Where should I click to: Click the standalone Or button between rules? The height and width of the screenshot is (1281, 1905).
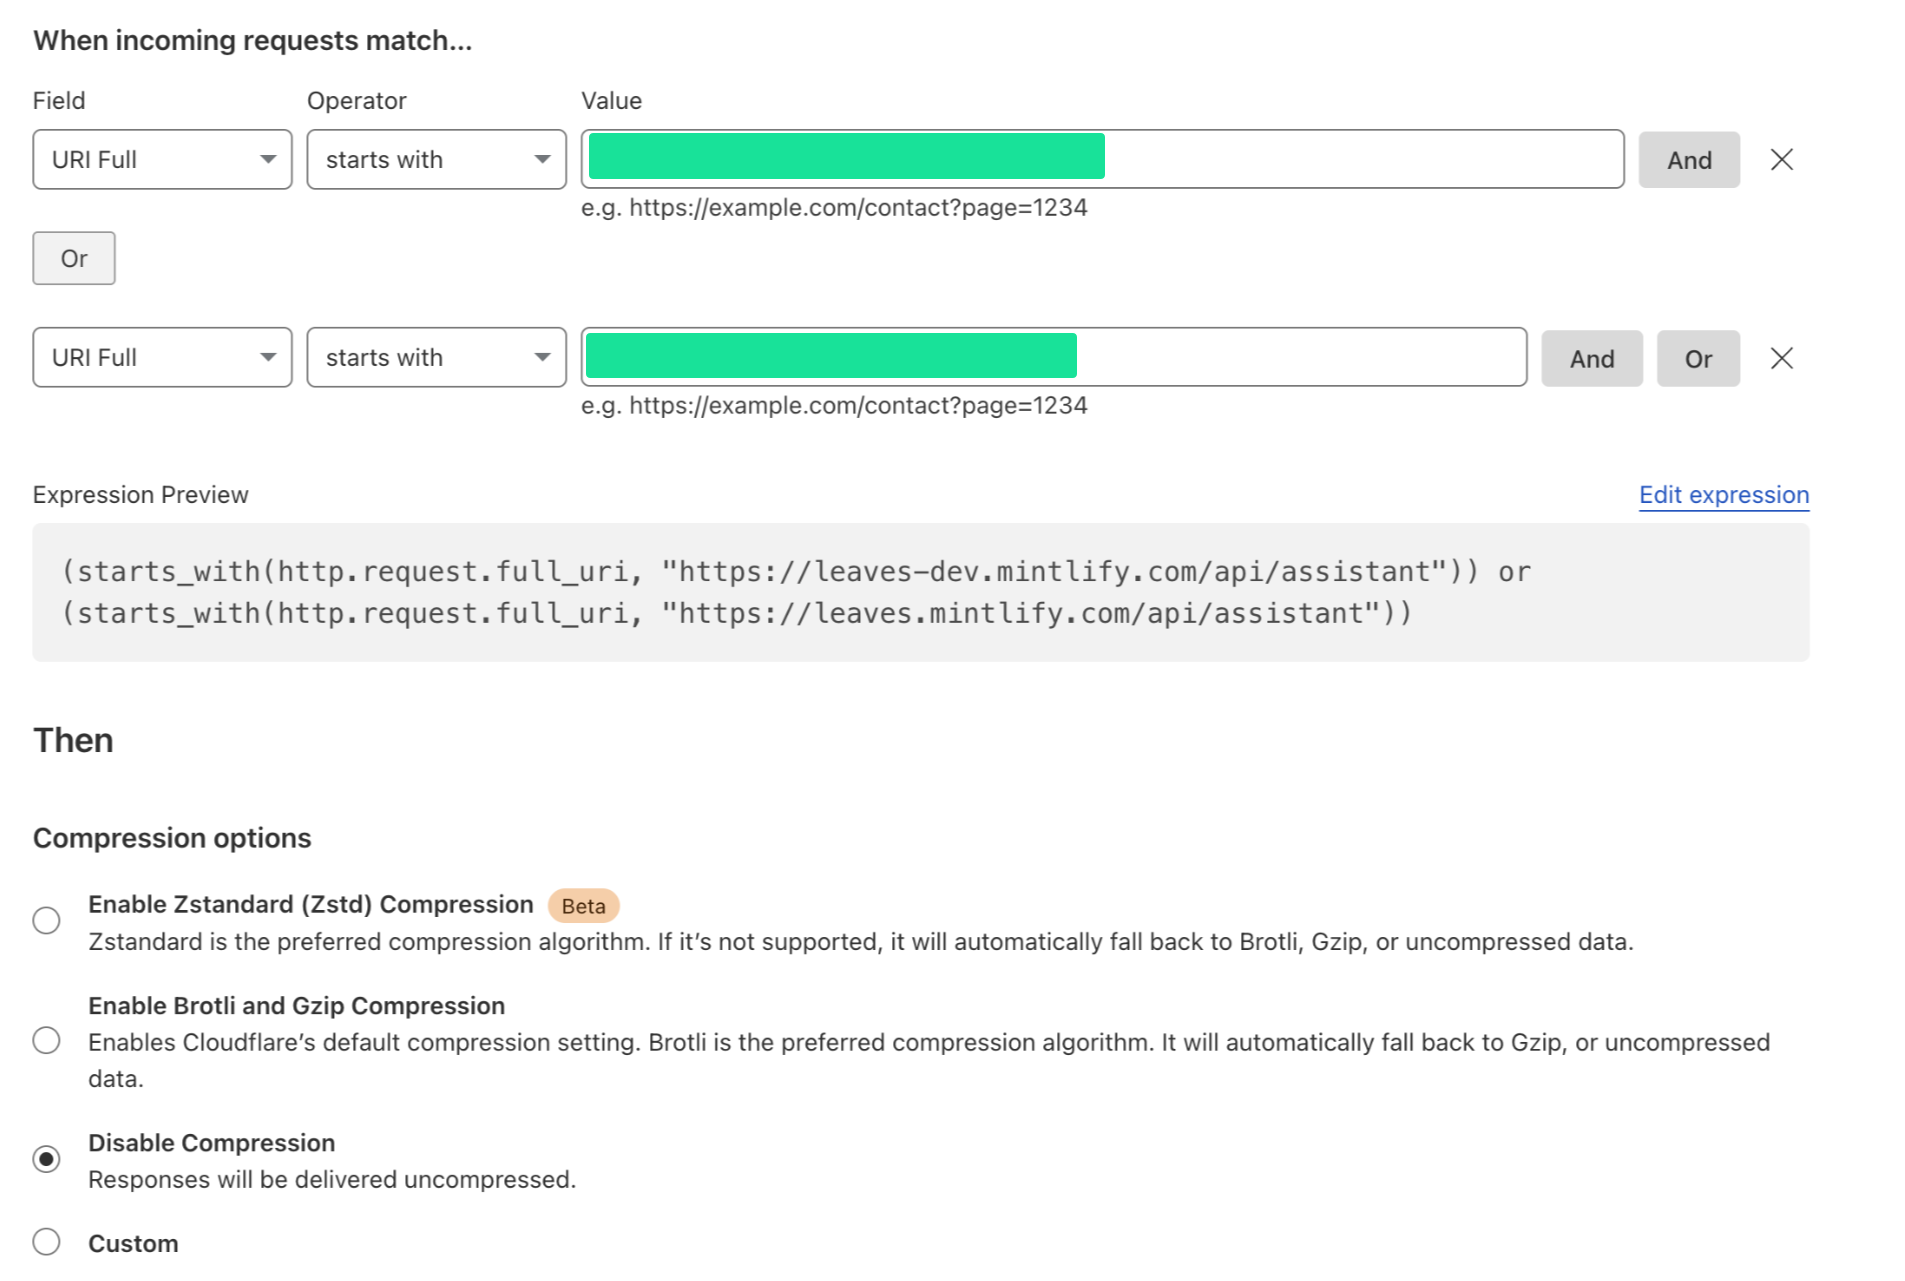click(73, 258)
